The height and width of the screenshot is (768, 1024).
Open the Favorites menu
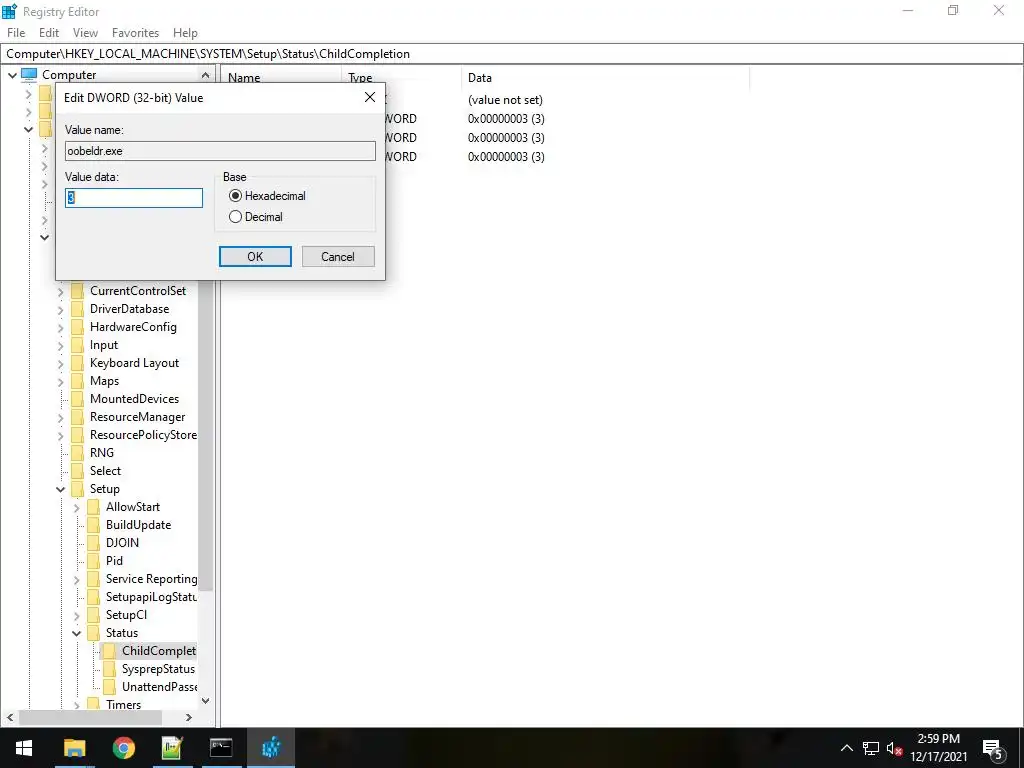pos(135,33)
